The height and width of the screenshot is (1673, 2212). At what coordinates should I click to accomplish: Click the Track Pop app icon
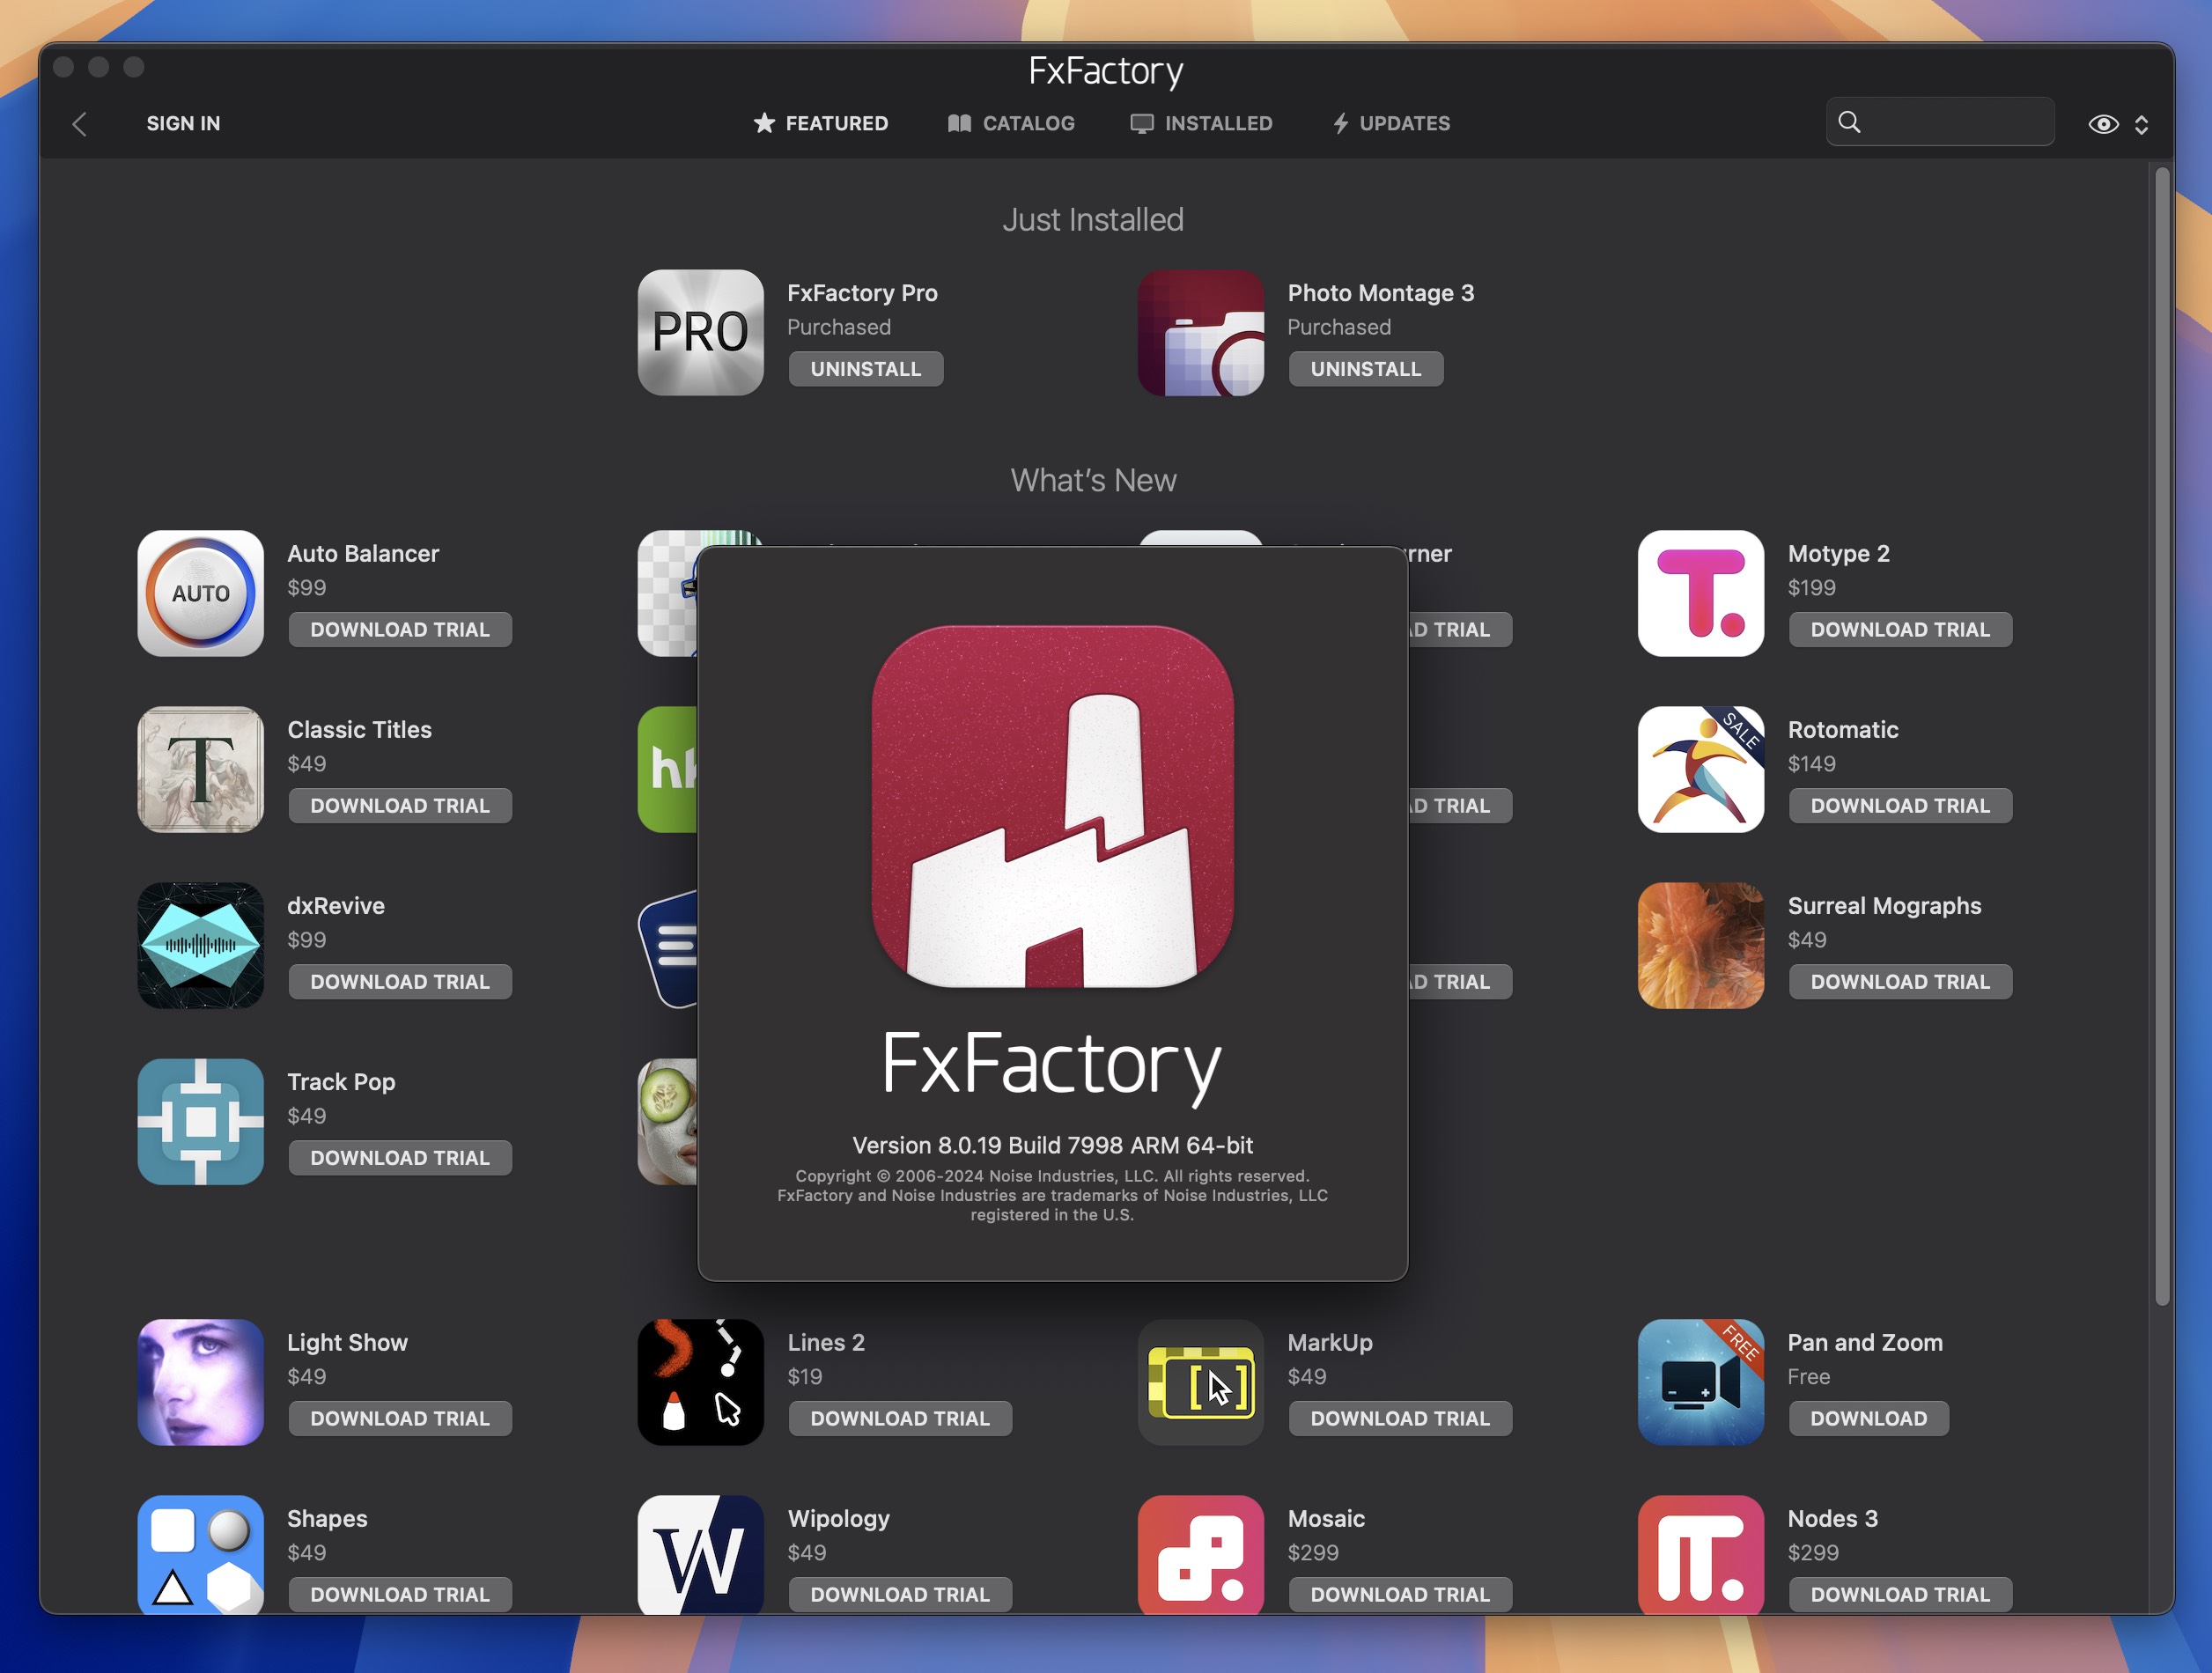[200, 1121]
